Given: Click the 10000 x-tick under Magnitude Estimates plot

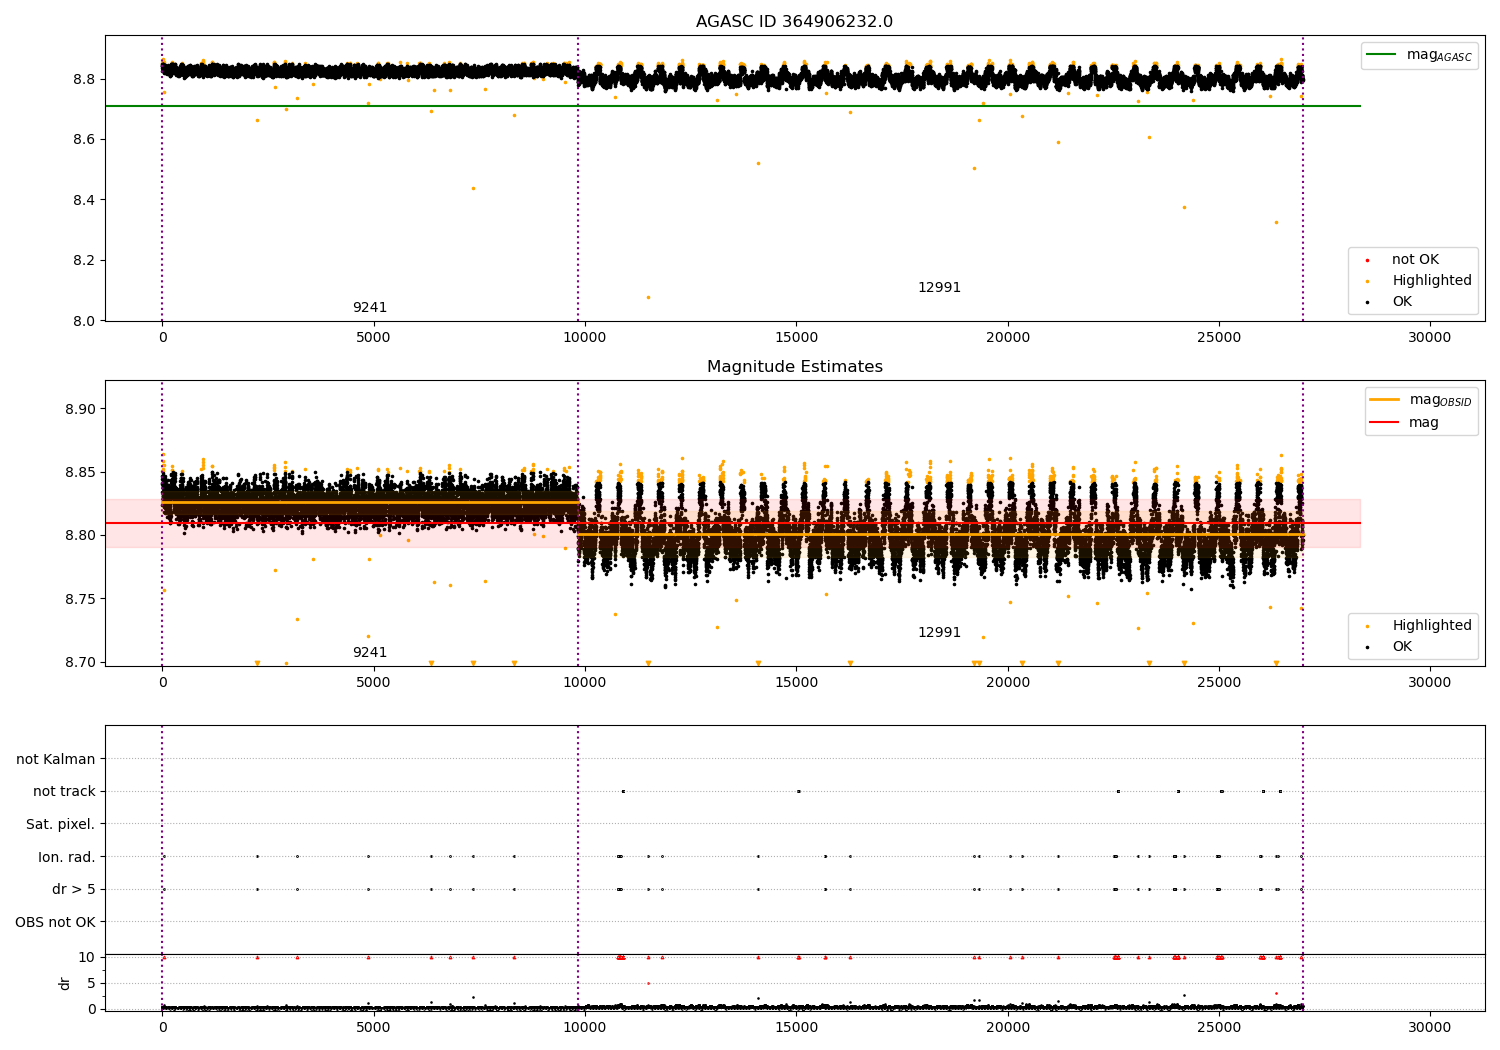Looking at the screenshot, I should tap(584, 682).
